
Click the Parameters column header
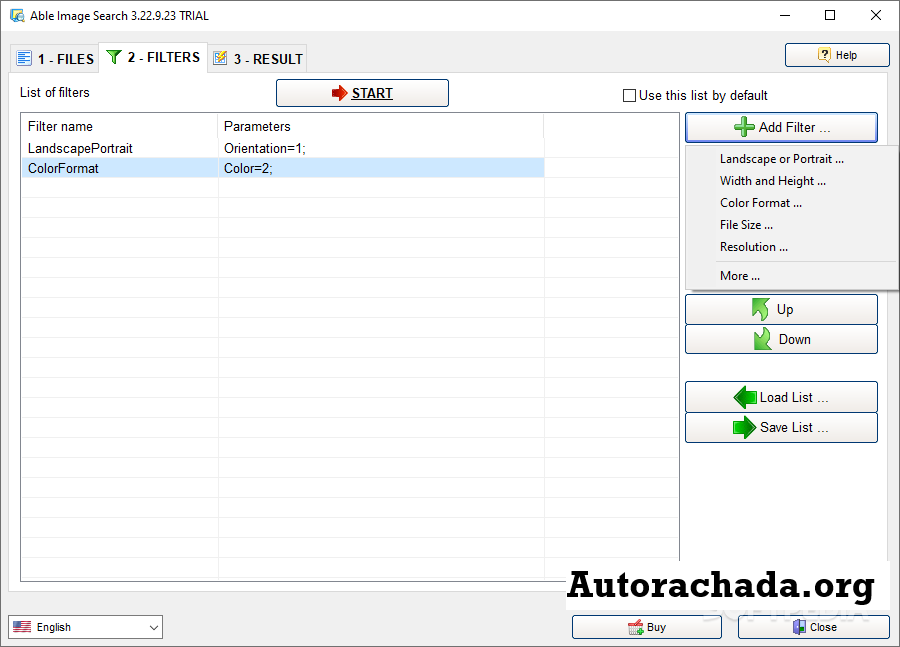(x=381, y=126)
